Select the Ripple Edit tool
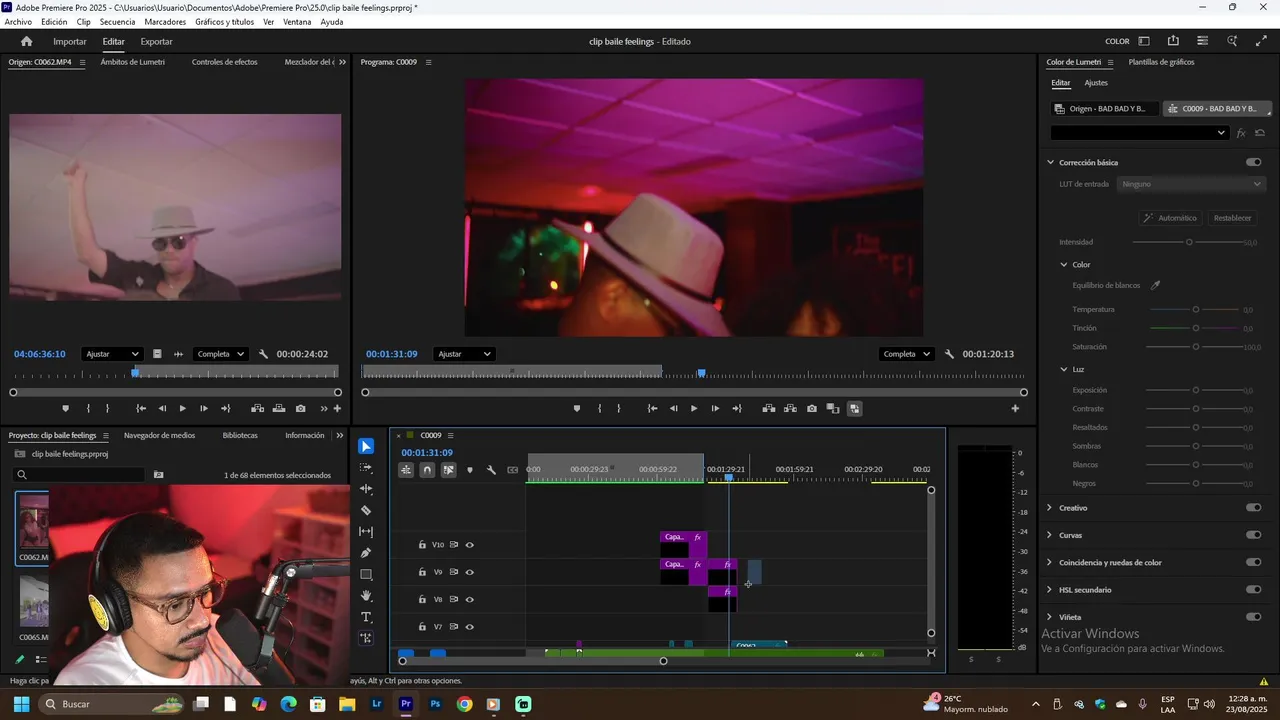The height and width of the screenshot is (720, 1280). (366, 489)
